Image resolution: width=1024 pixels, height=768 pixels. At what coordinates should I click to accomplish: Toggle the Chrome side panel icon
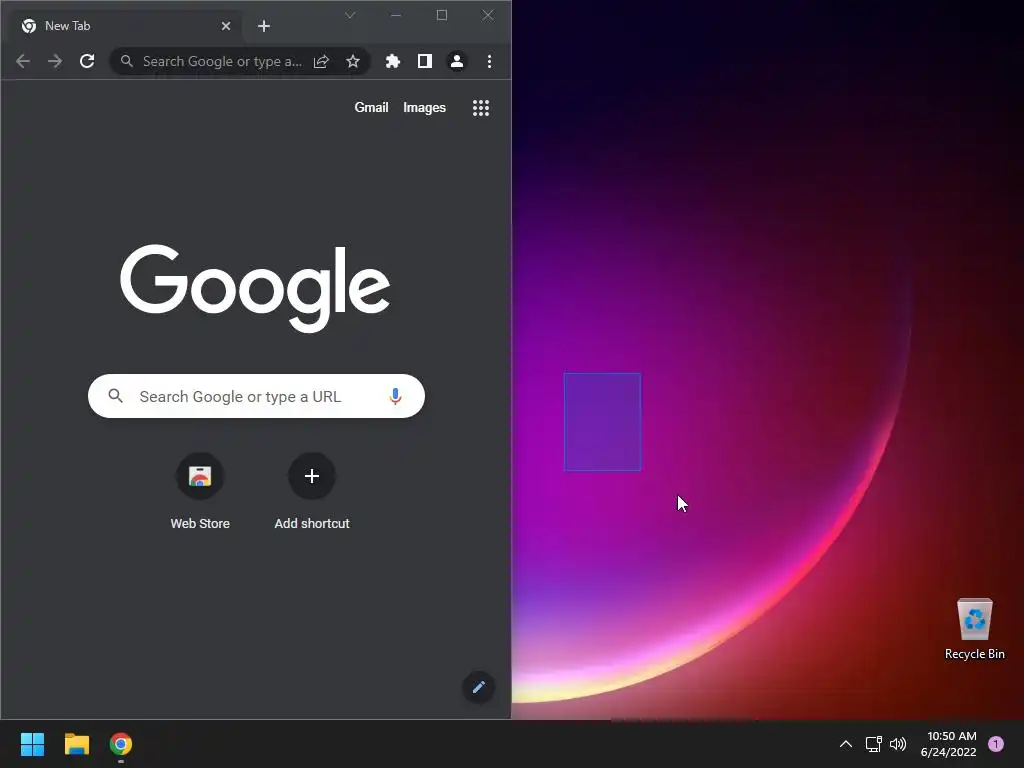tap(424, 61)
